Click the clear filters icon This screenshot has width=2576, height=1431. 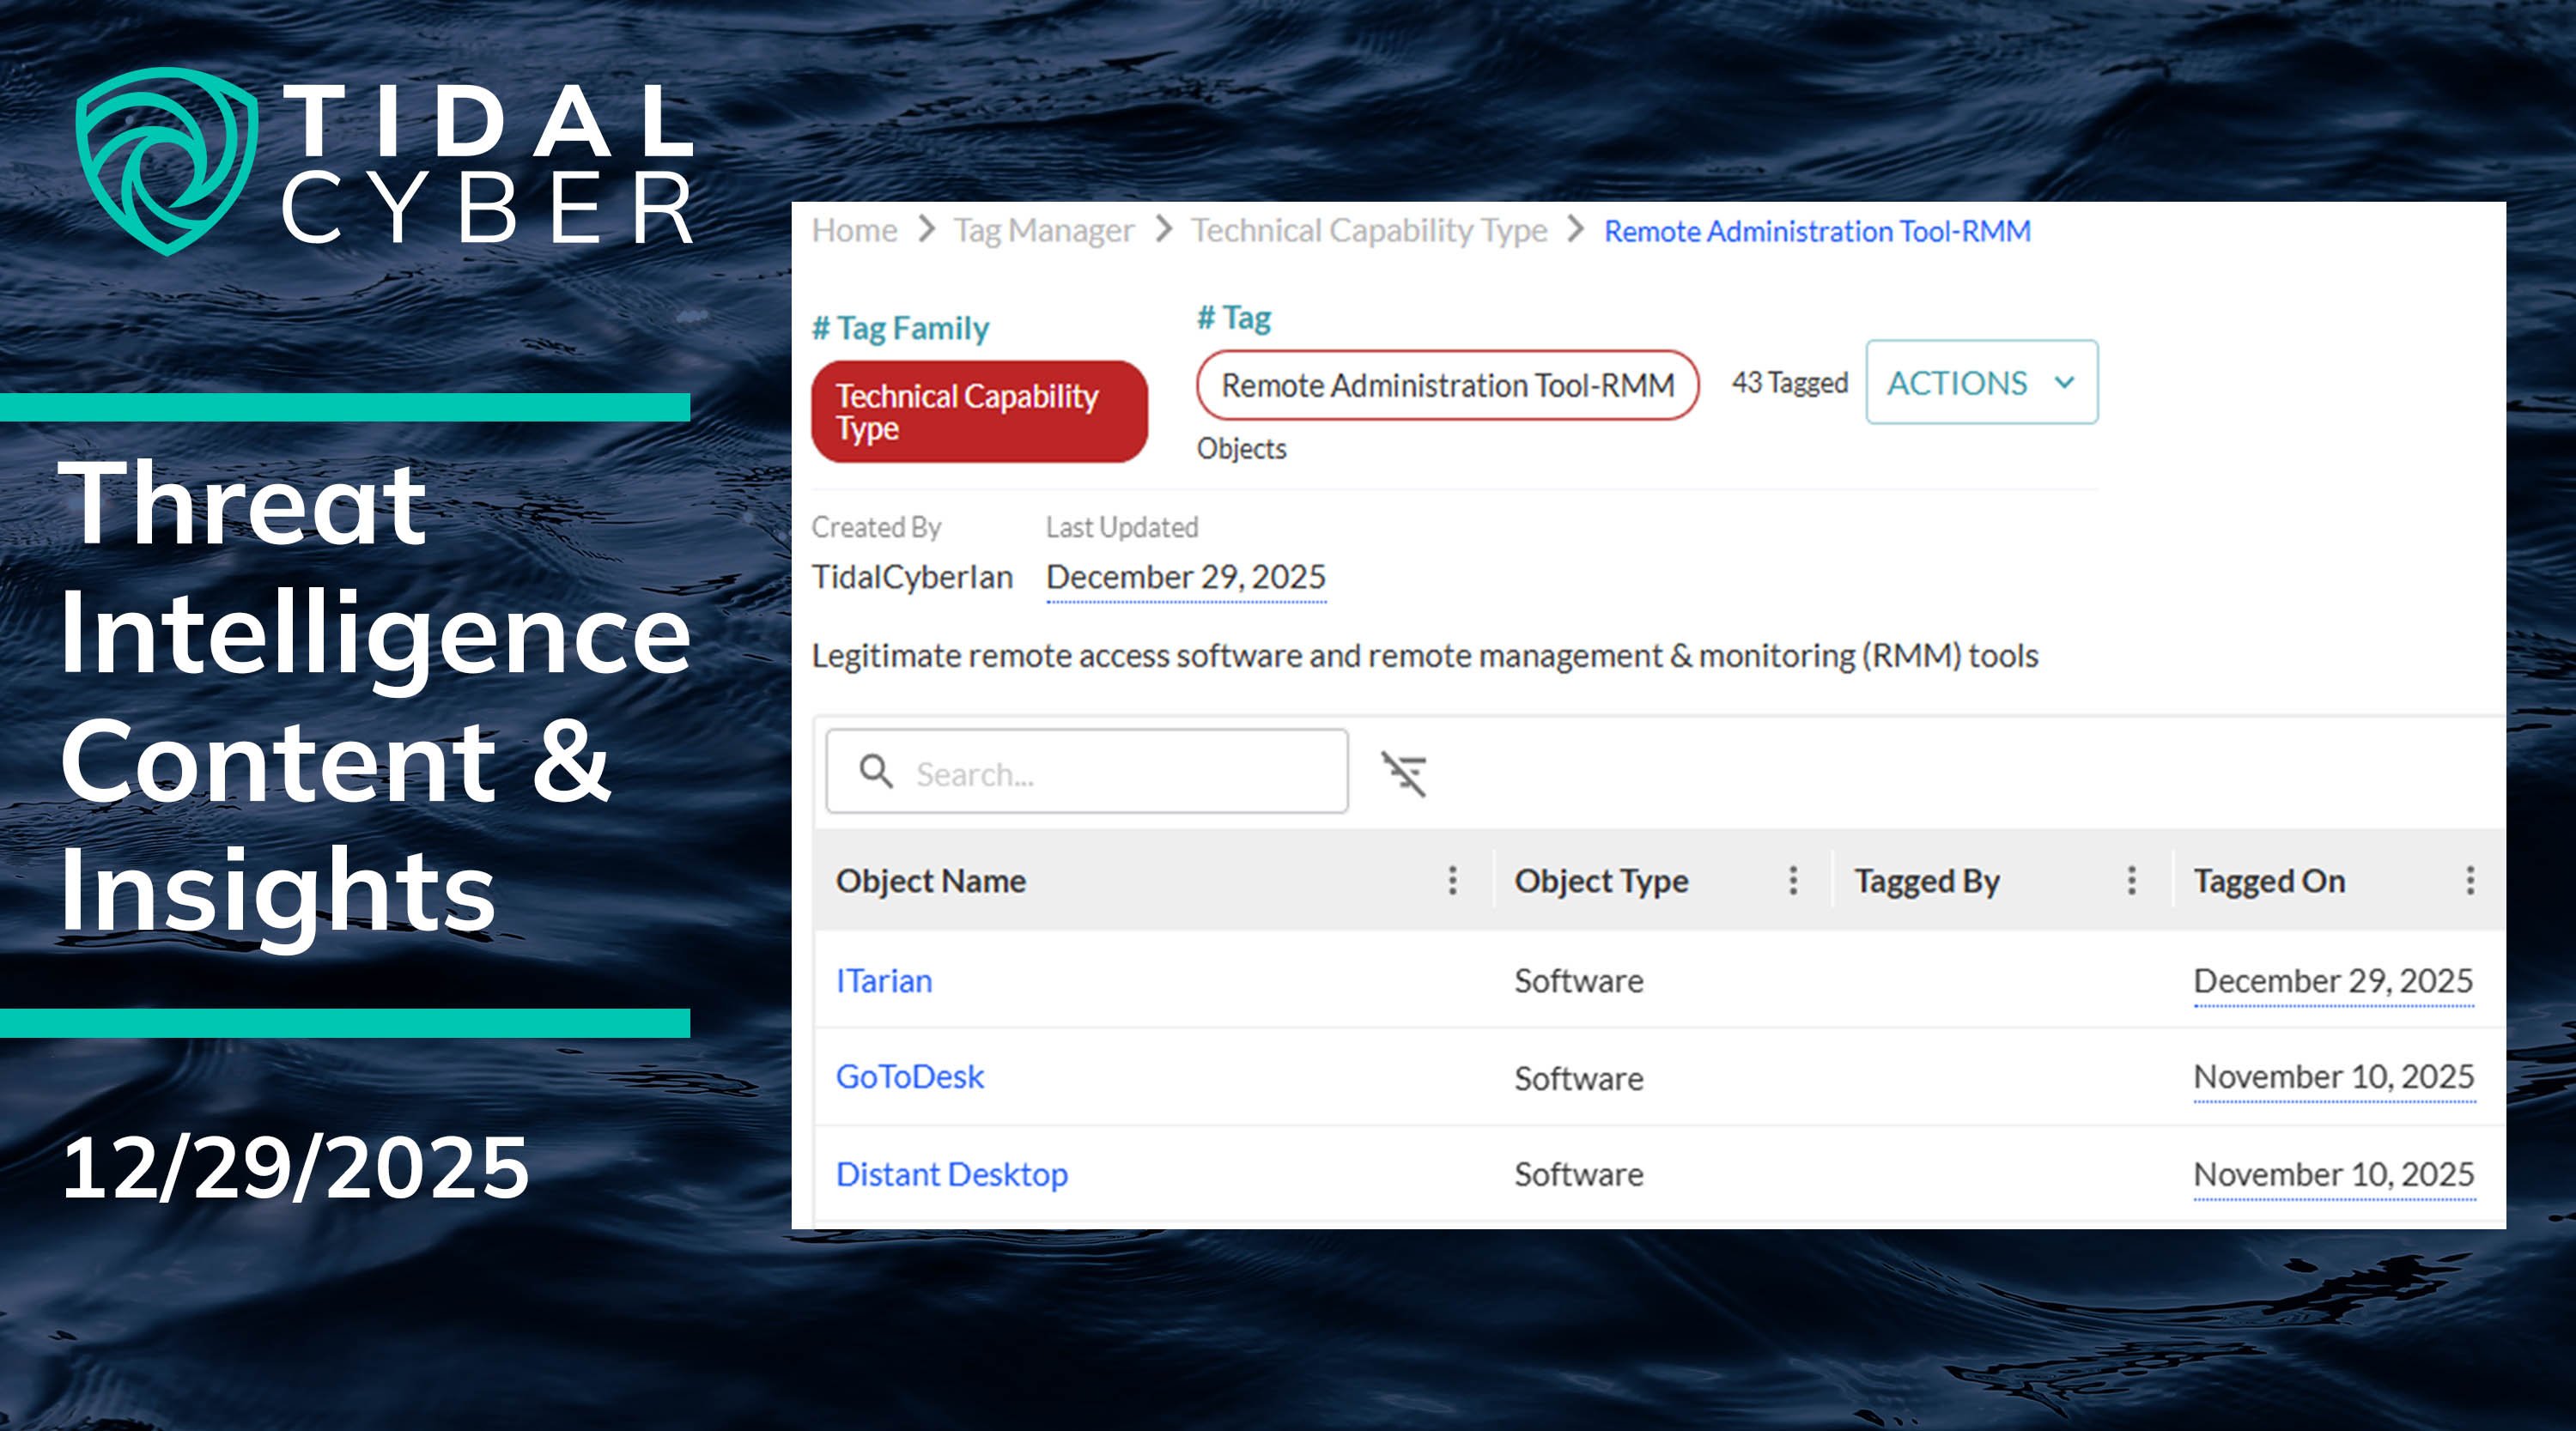(x=1403, y=773)
